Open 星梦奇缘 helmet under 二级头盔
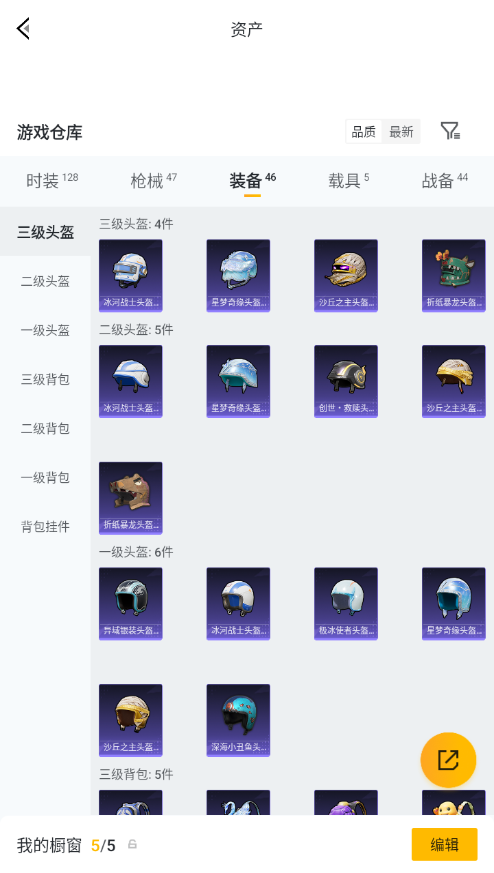Screen dimensions: 494x873 tap(238, 381)
